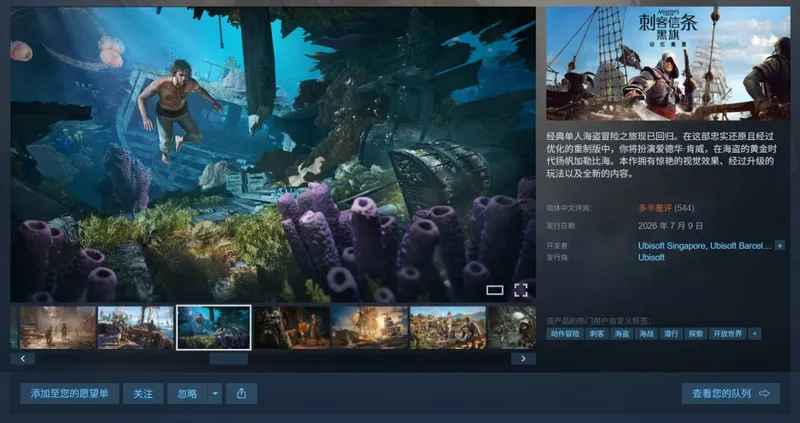Screen dimensions: 800x423
Task: Click the 关注 follow button
Action: [143, 393]
